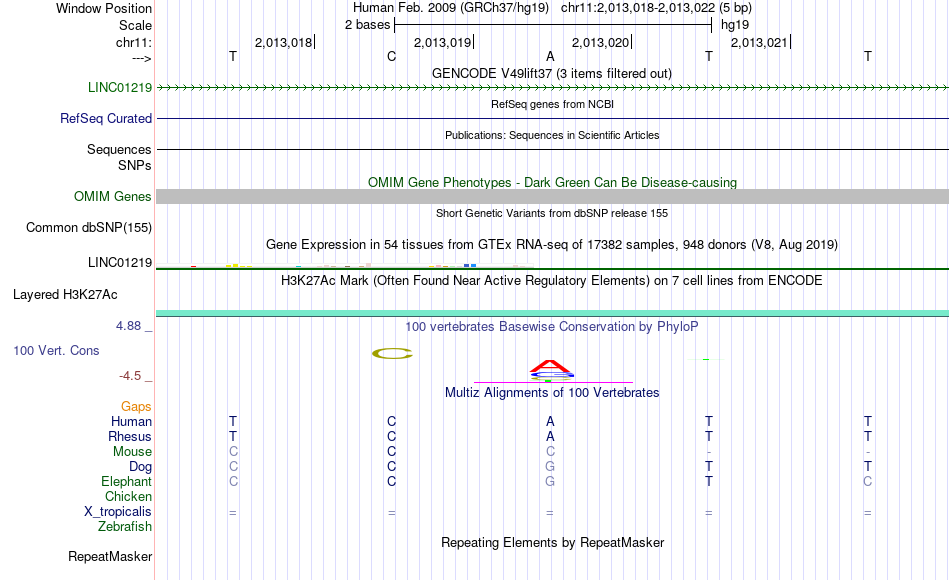Viewport: 950px width, 580px height.
Task: Click base A in the reference sequence row
Action: (550, 56)
